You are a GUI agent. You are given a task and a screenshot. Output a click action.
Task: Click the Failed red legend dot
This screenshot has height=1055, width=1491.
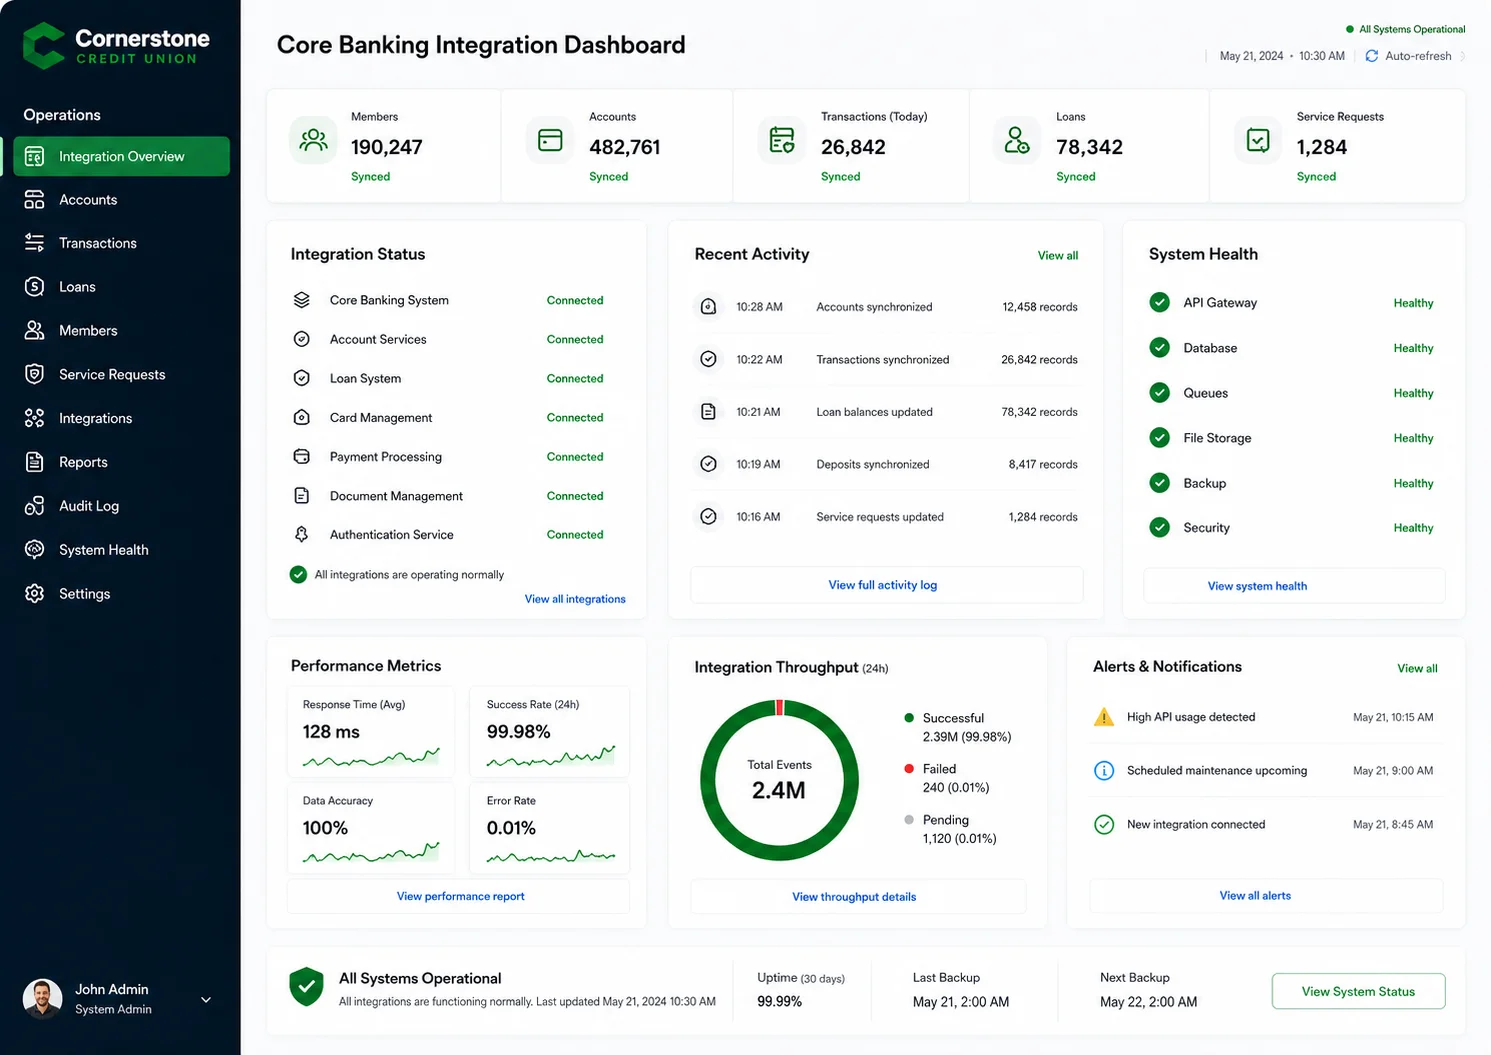909,769
